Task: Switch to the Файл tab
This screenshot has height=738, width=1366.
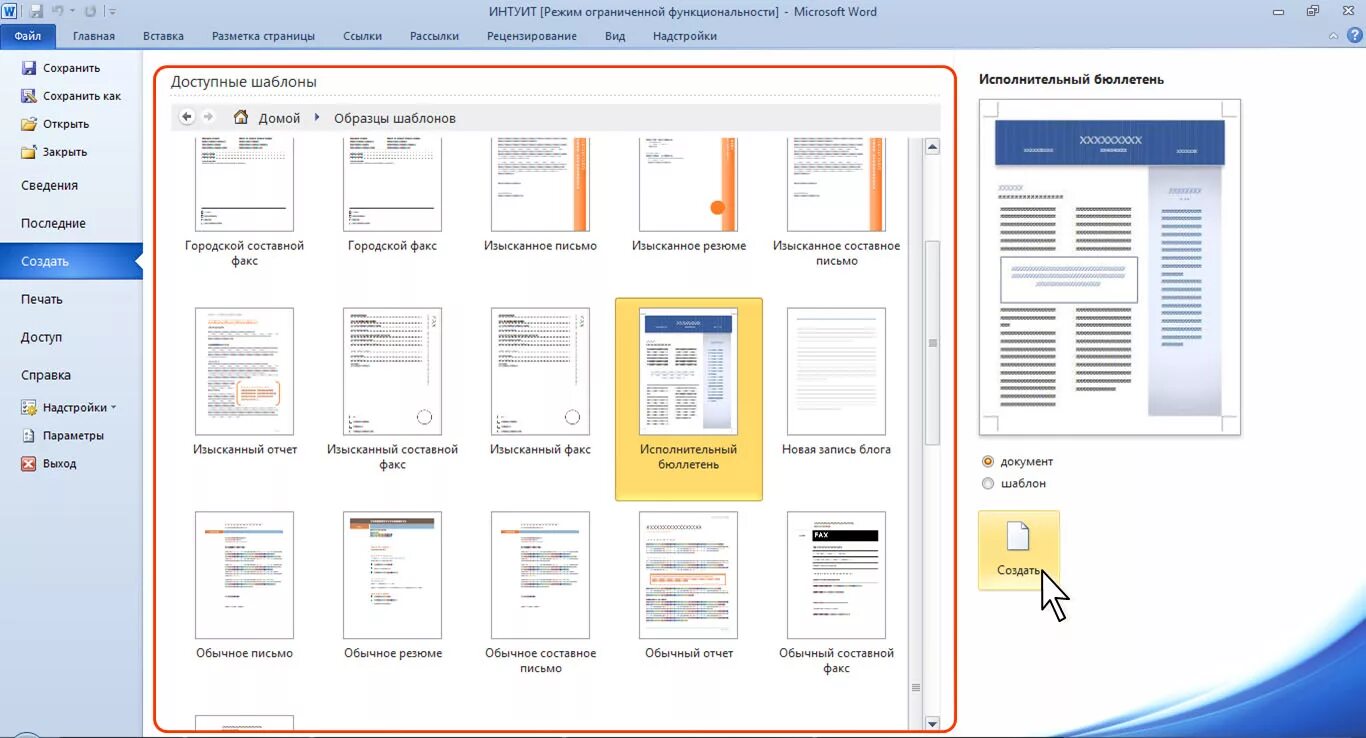Action: (28, 36)
